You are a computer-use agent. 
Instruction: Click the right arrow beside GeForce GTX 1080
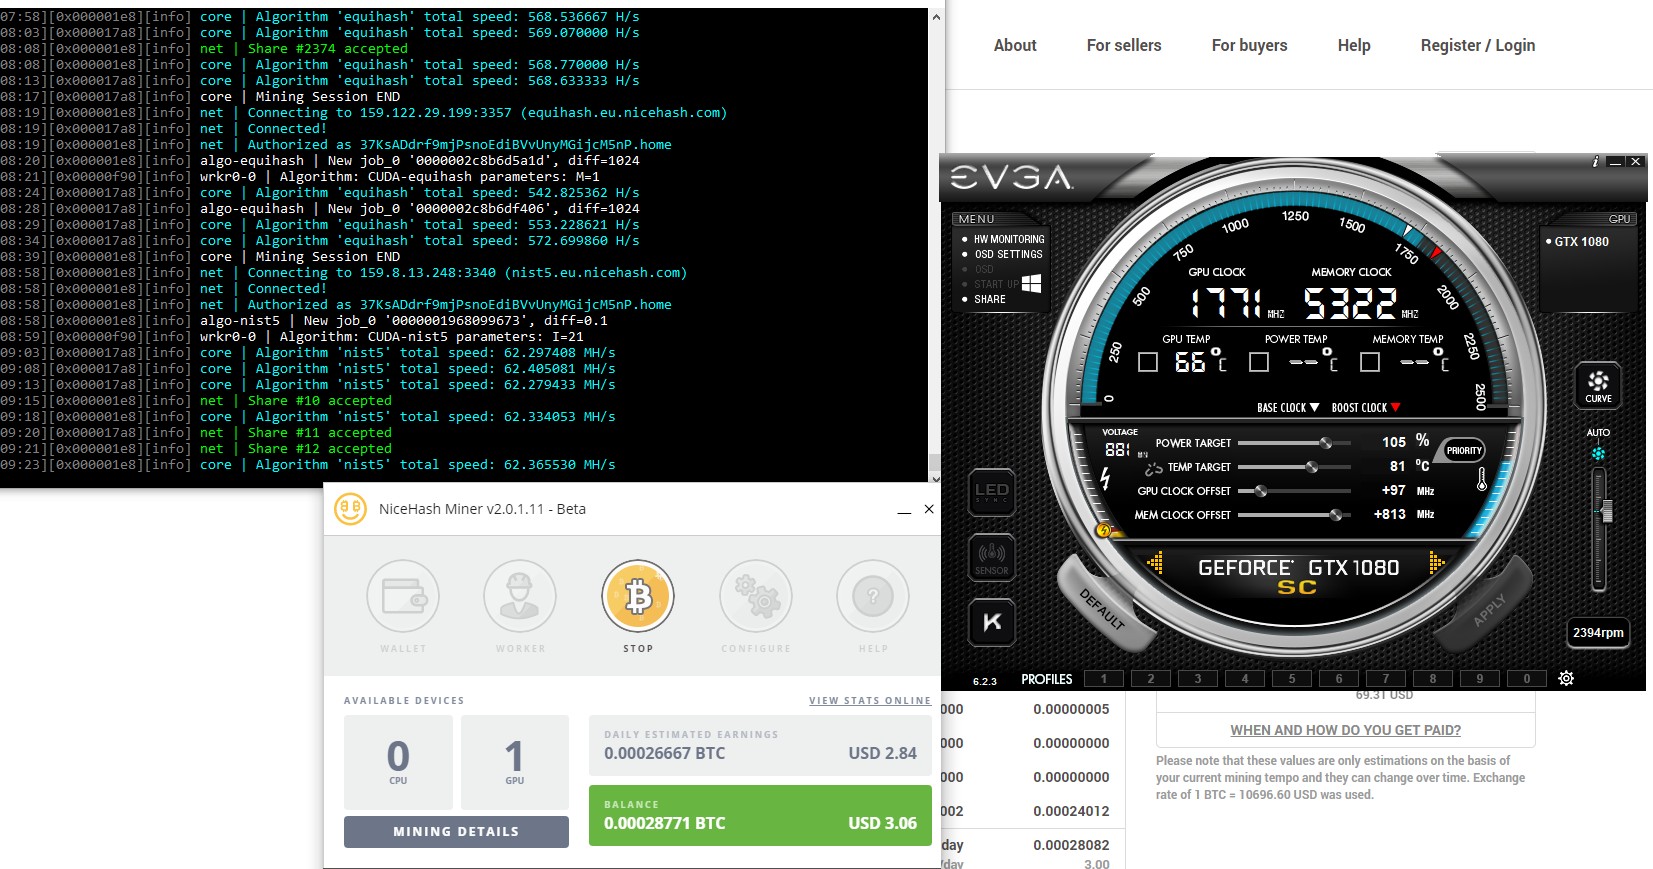pyautogui.click(x=1437, y=563)
